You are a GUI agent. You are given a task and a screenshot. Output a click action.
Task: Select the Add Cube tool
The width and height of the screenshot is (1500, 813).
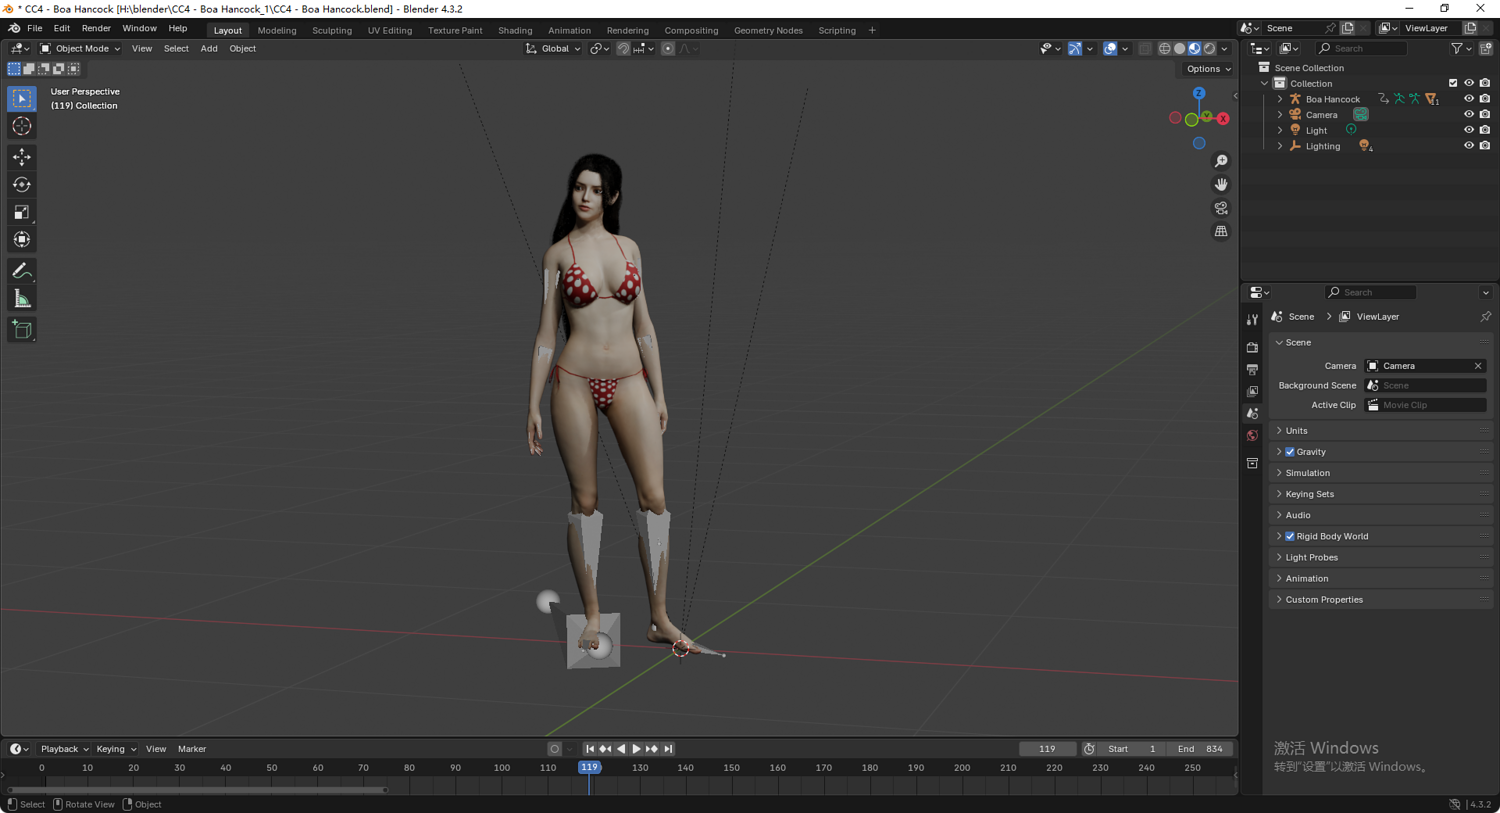click(x=22, y=330)
